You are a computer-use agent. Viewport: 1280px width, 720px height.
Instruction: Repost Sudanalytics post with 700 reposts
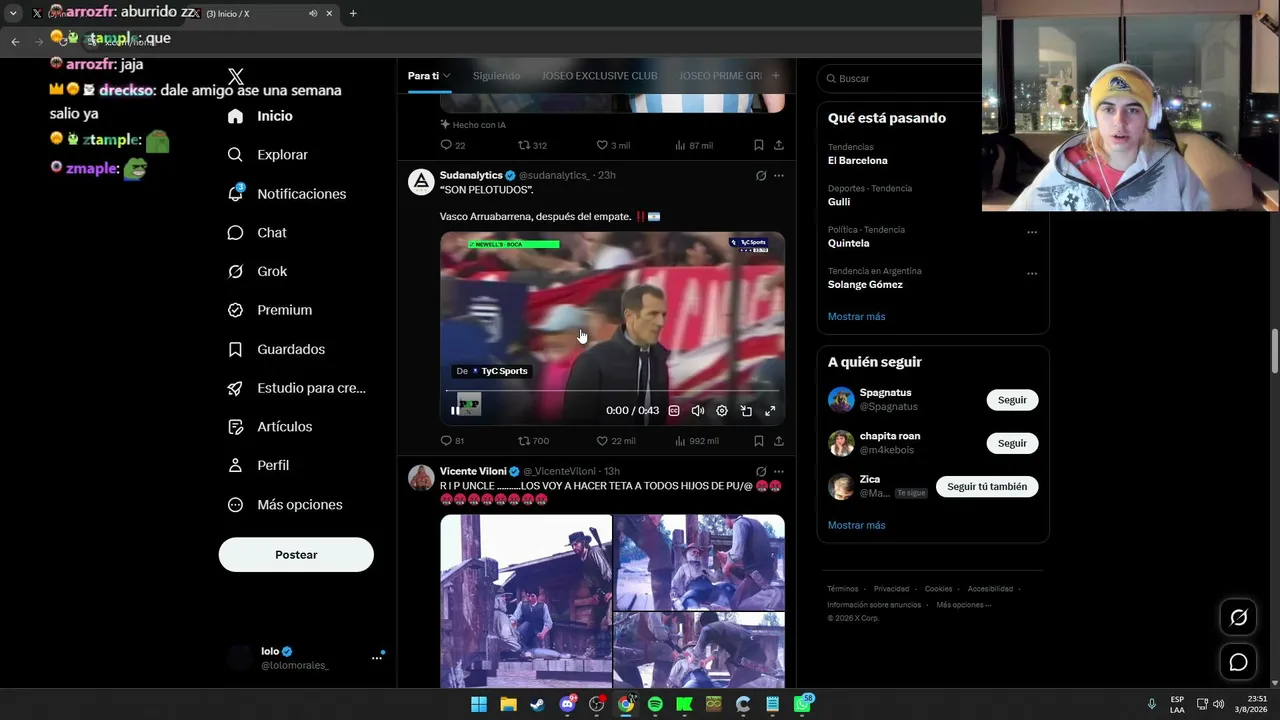(x=523, y=441)
